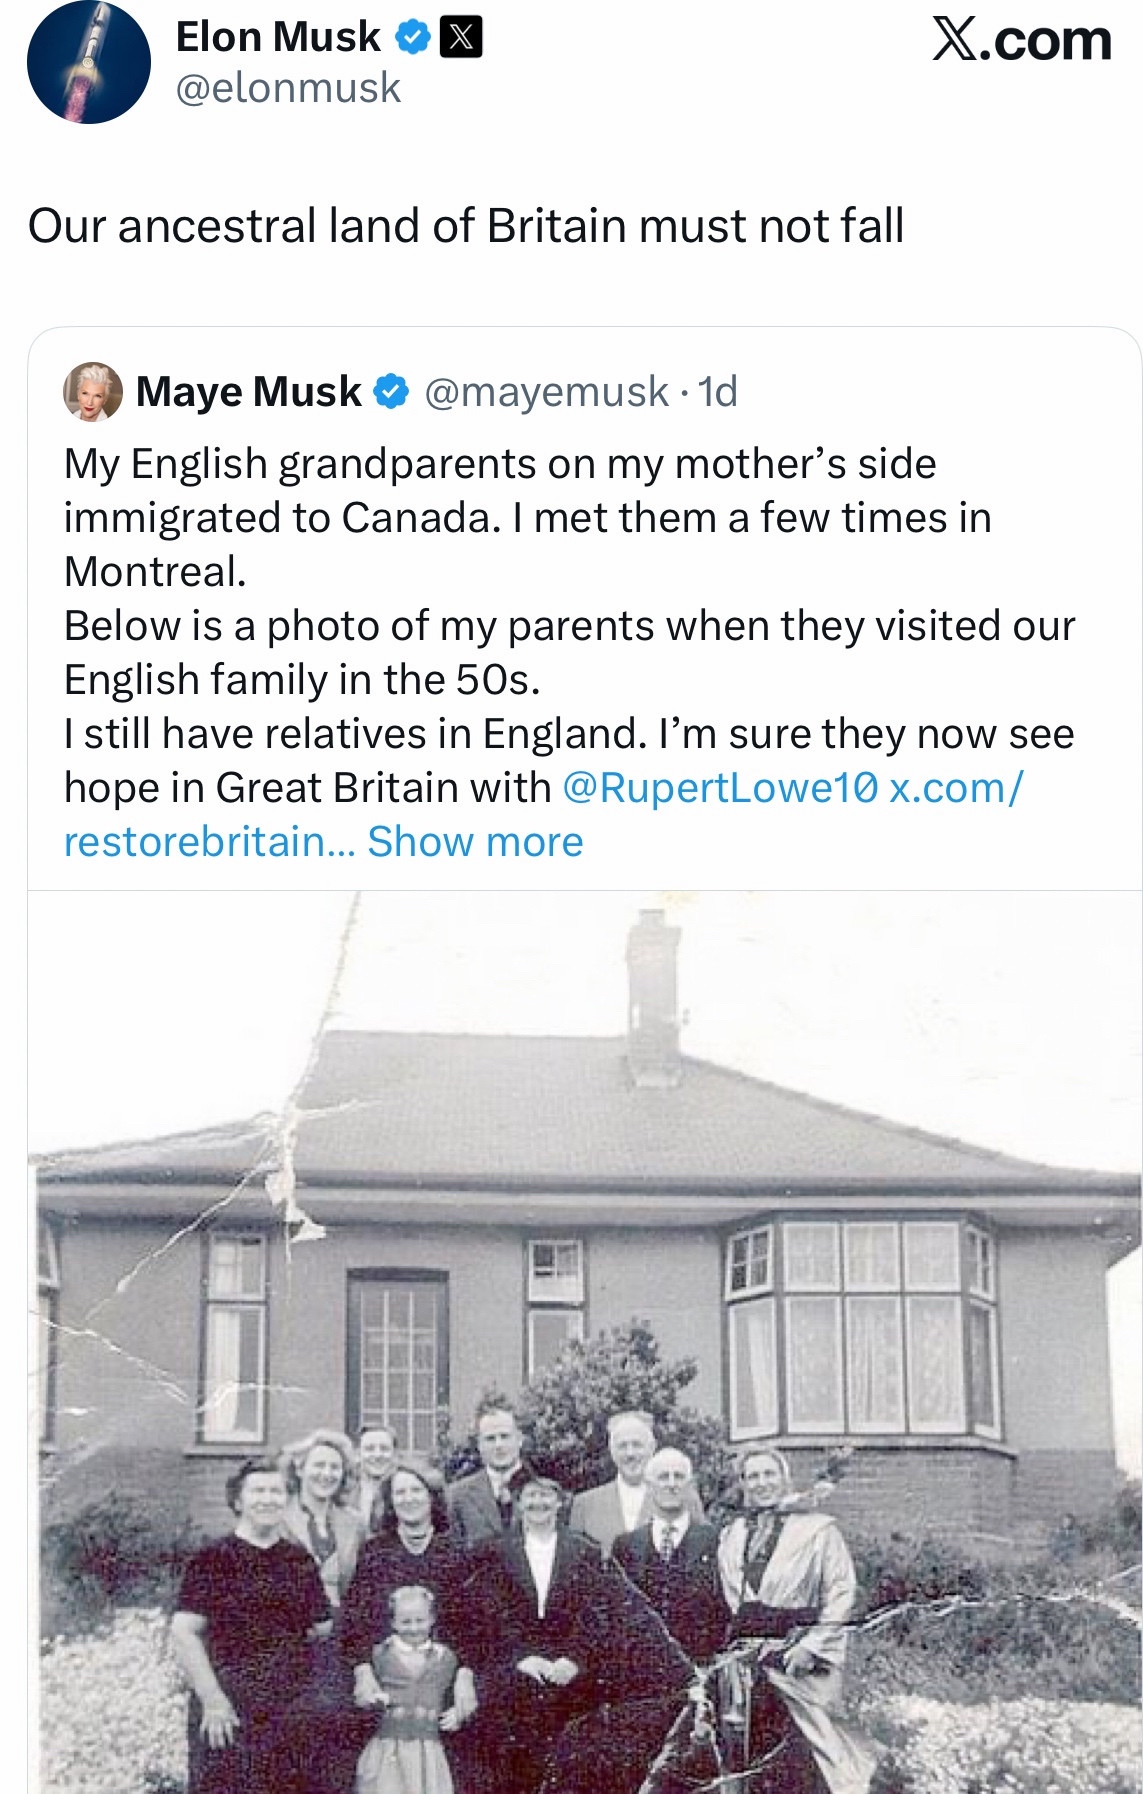The image size is (1143, 1794).
Task: Click the @elonmusk handle
Action: point(288,88)
